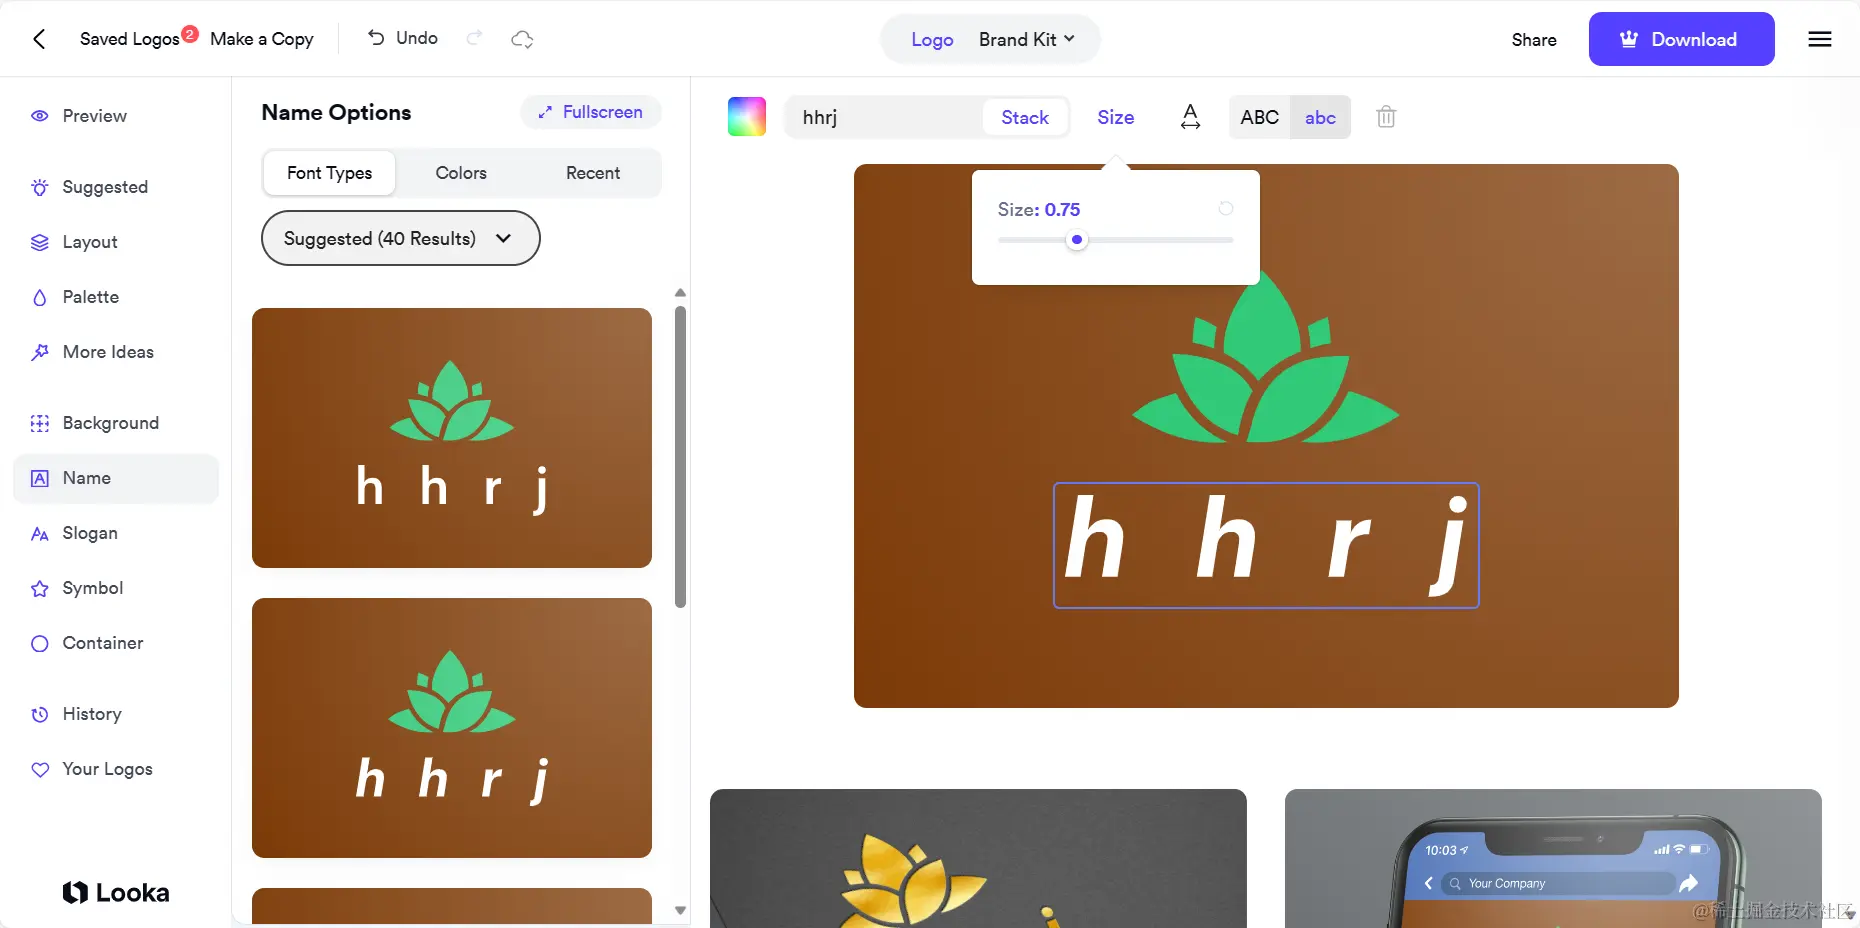Download the logo
Image resolution: width=1860 pixels, height=928 pixels.
[1681, 39]
